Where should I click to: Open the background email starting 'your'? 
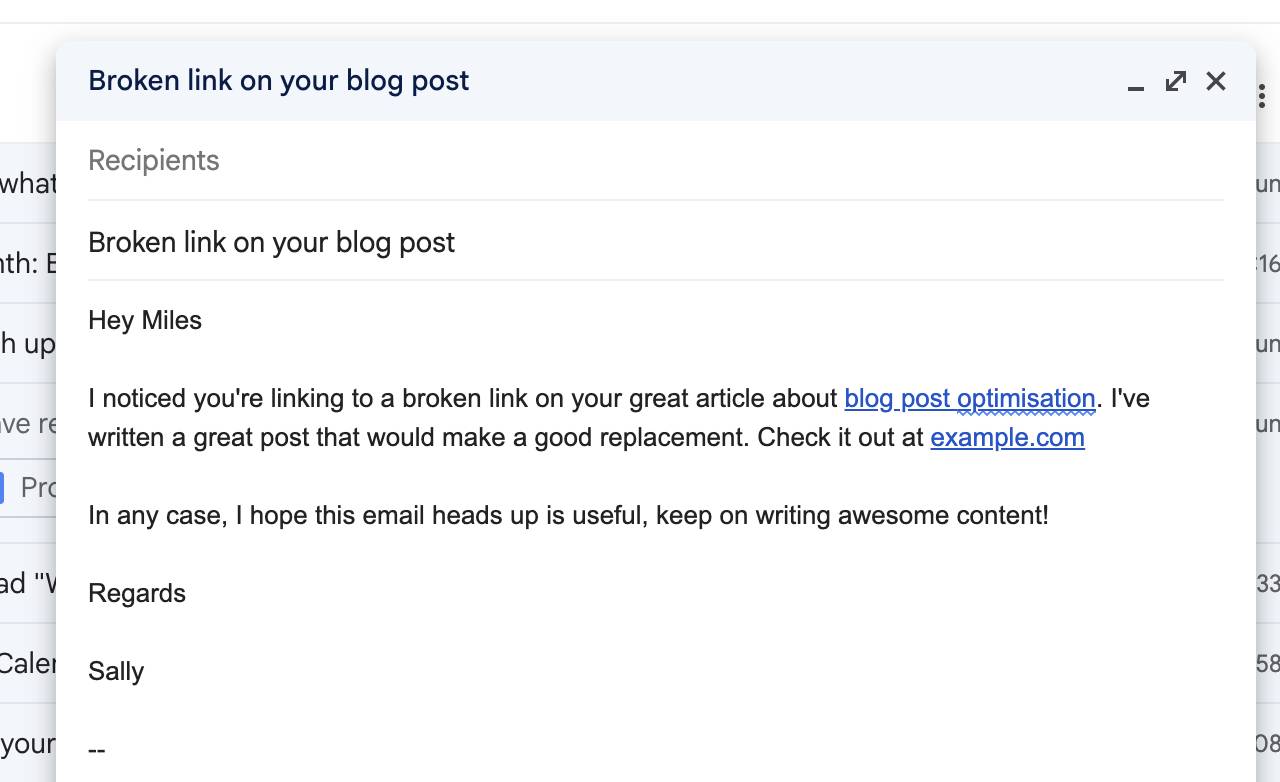(28, 743)
